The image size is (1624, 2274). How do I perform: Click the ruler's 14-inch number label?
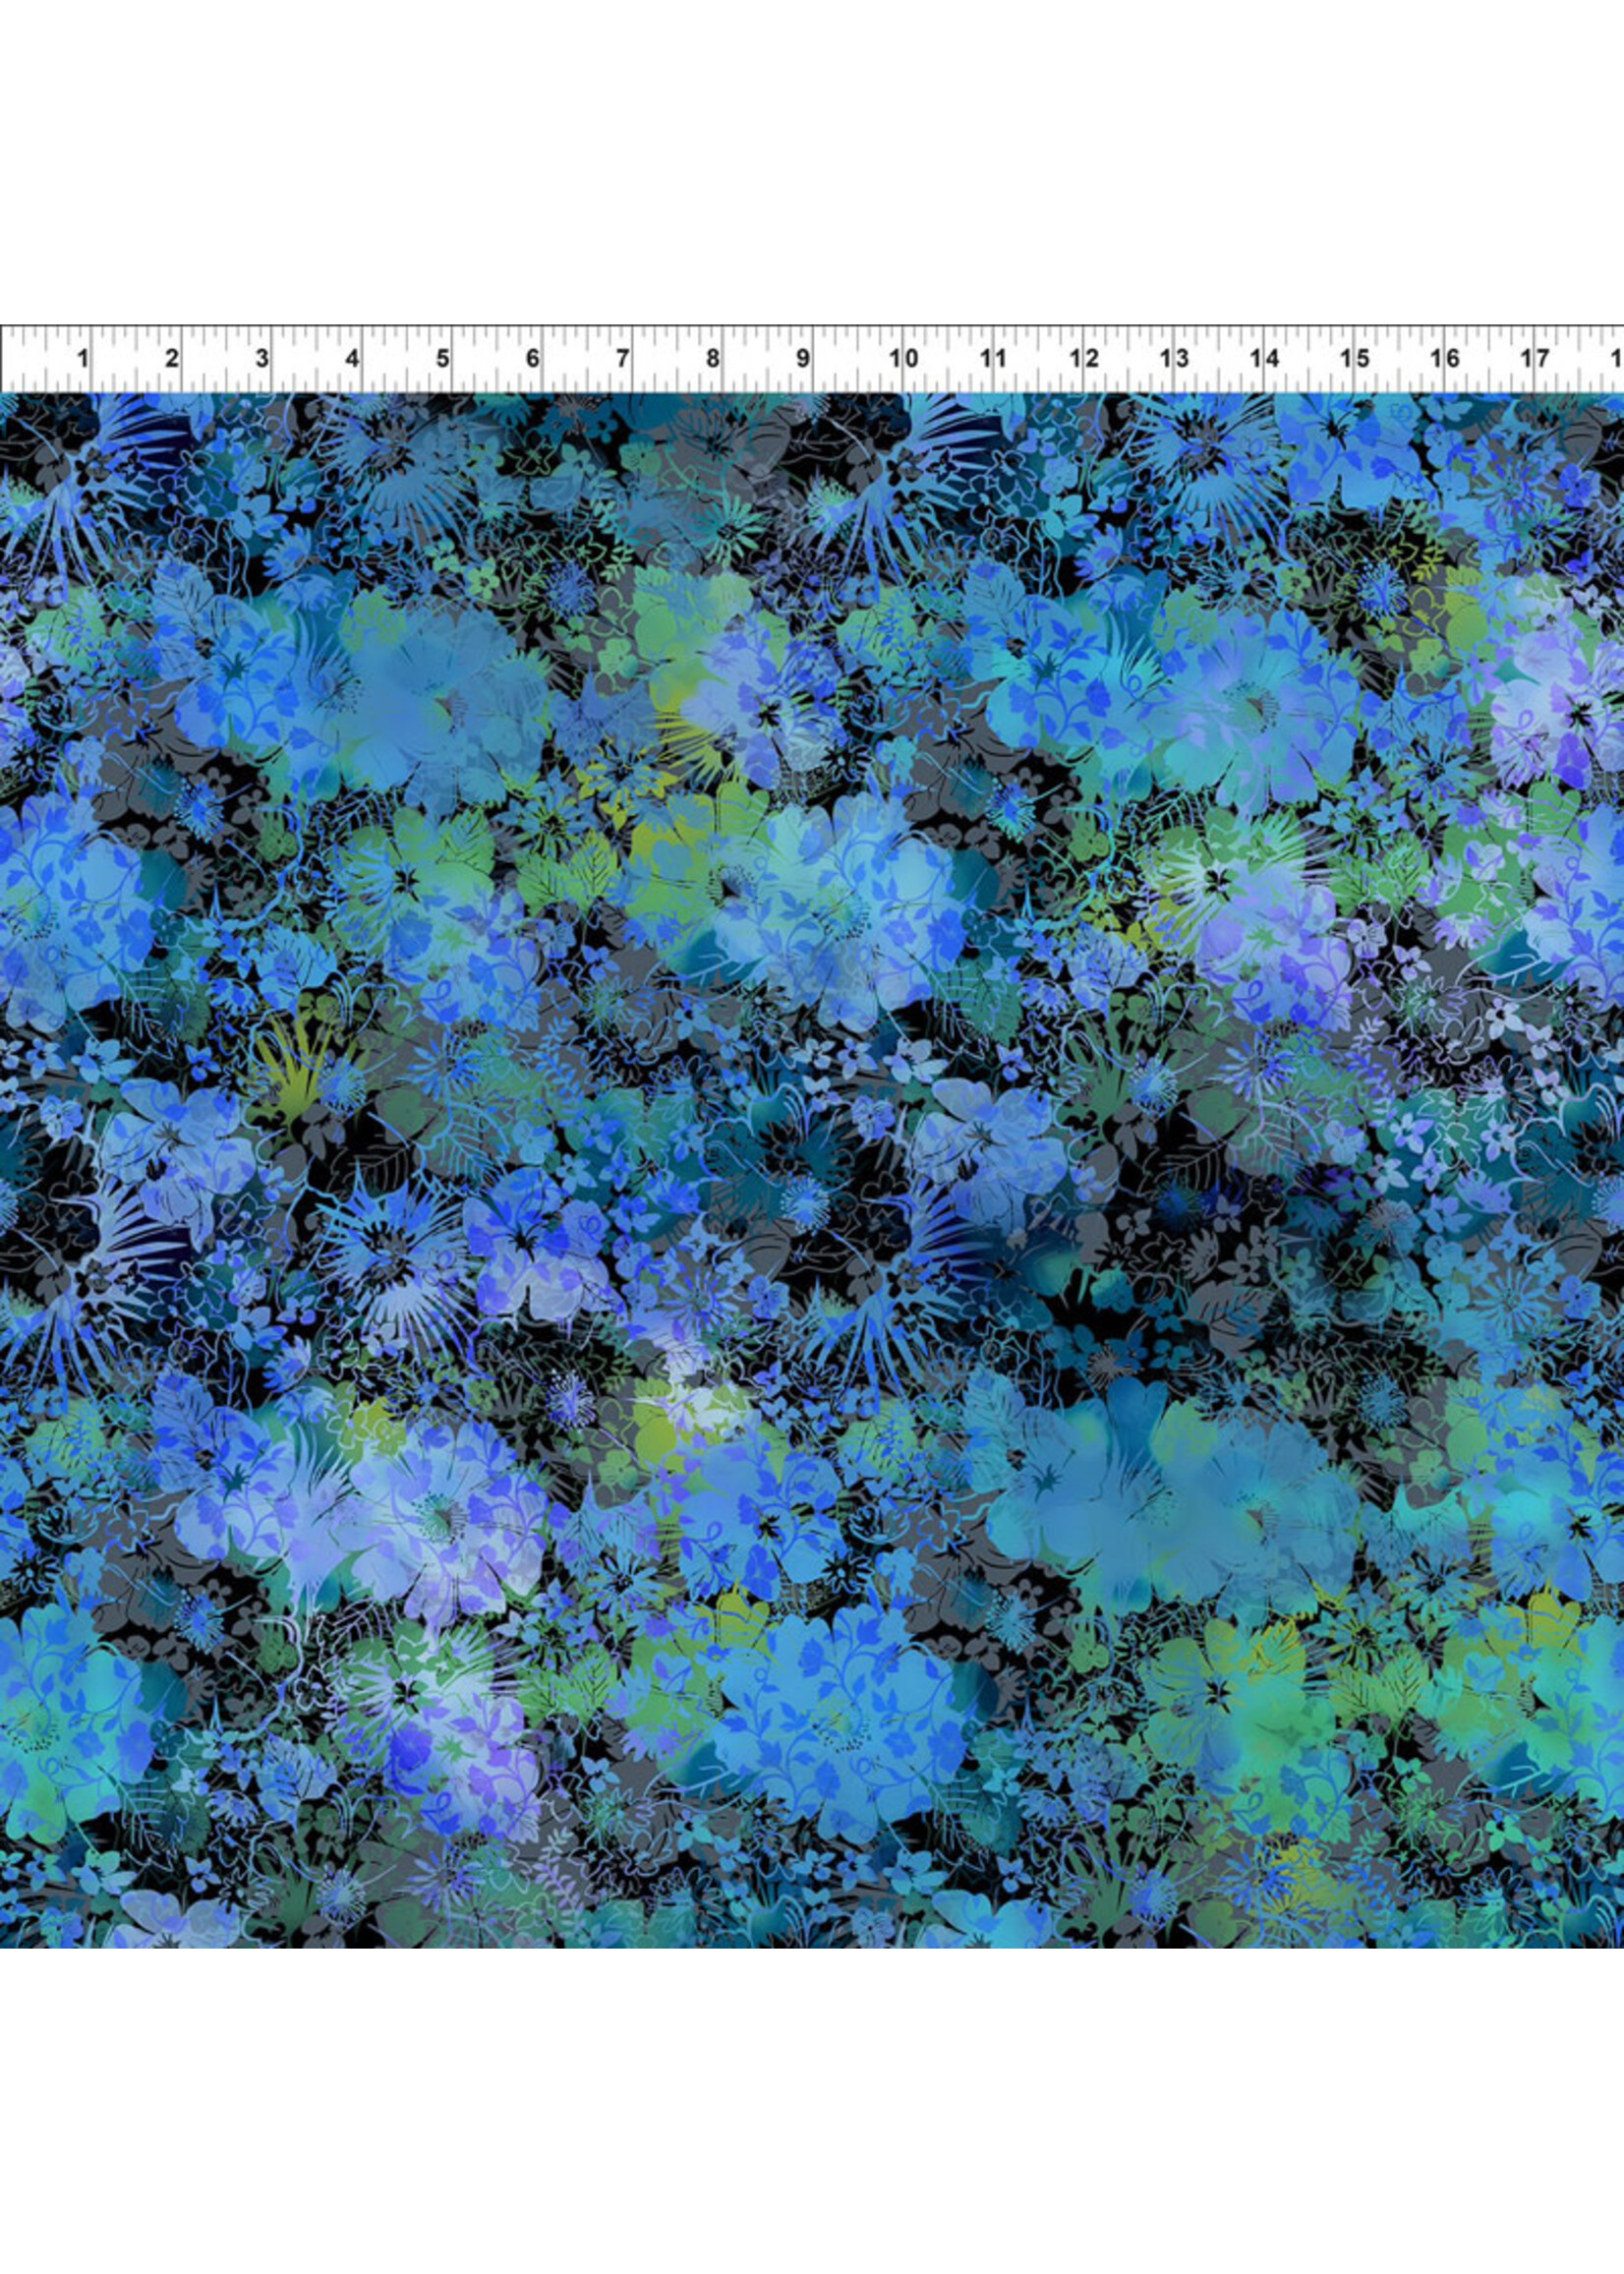[x=1264, y=357]
